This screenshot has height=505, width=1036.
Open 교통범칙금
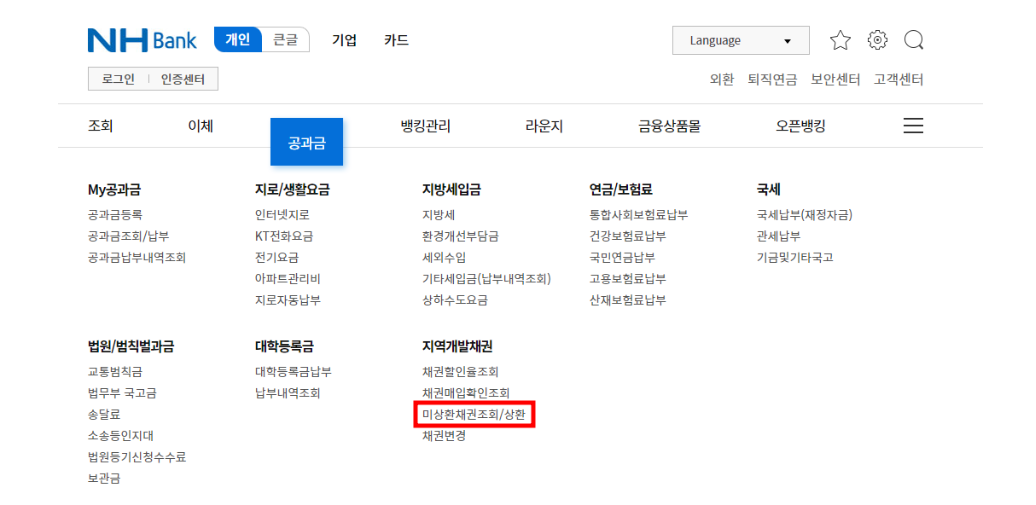(x=115, y=372)
